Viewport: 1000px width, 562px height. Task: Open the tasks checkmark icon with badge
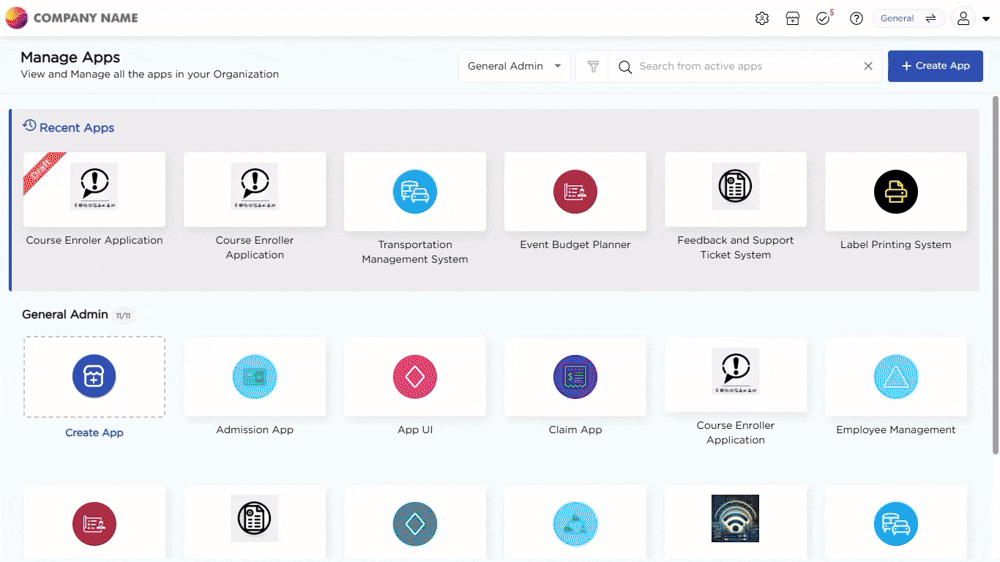click(x=823, y=19)
